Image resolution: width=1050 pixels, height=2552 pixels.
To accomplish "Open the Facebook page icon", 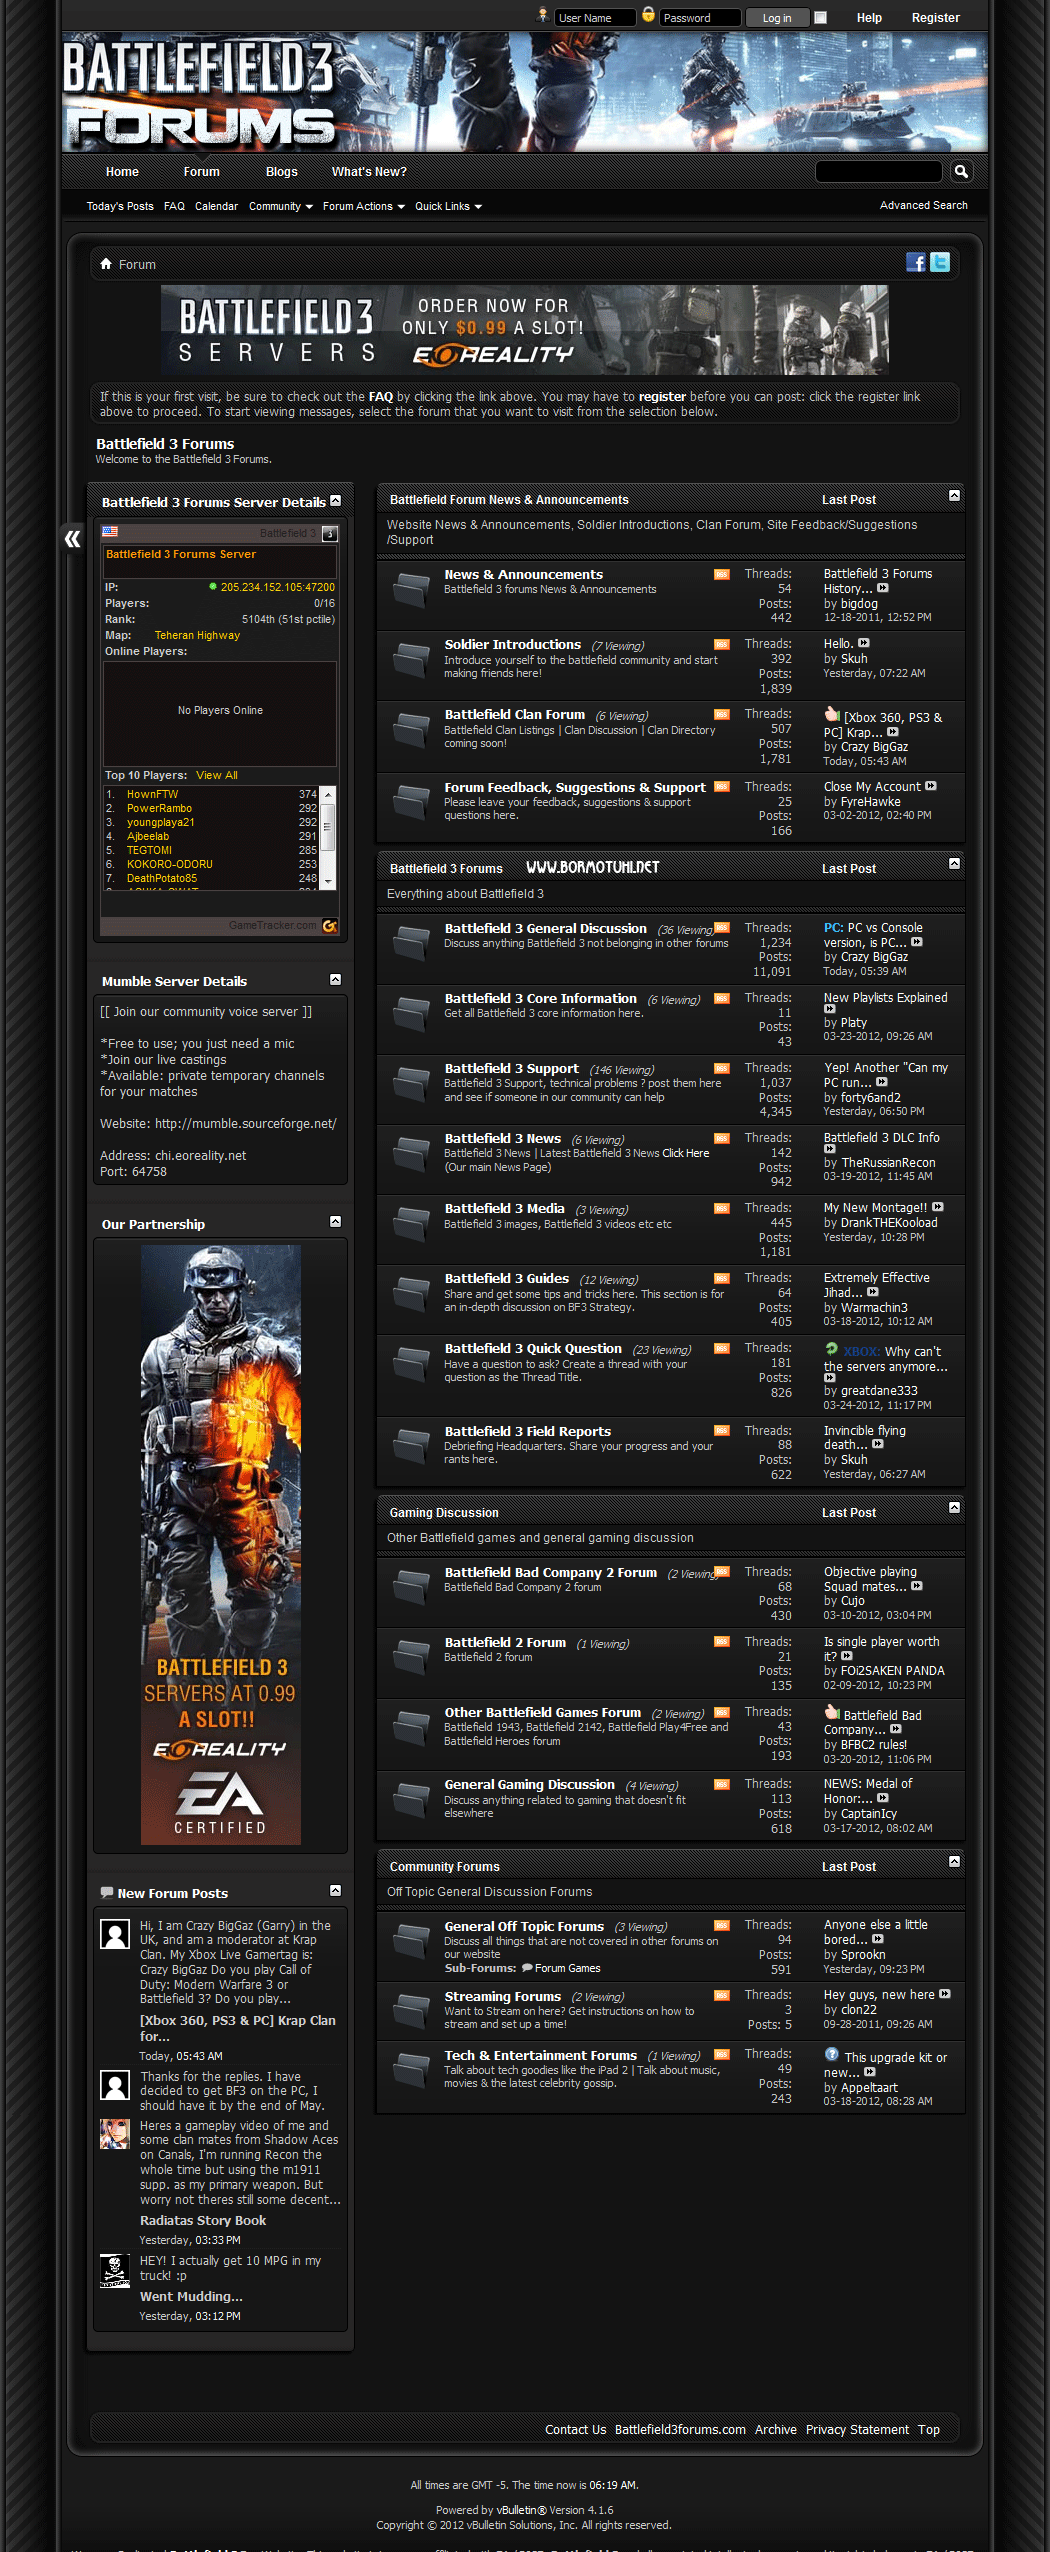I will point(915,262).
